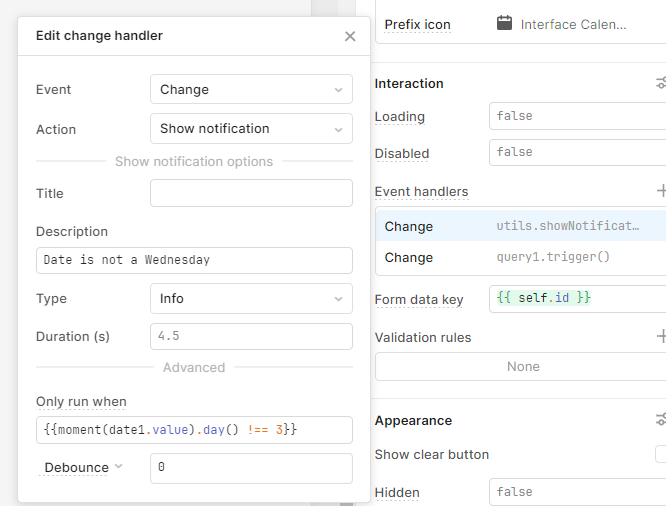Add a new event handler with plus icon
The height and width of the screenshot is (506, 666).
coord(660,191)
